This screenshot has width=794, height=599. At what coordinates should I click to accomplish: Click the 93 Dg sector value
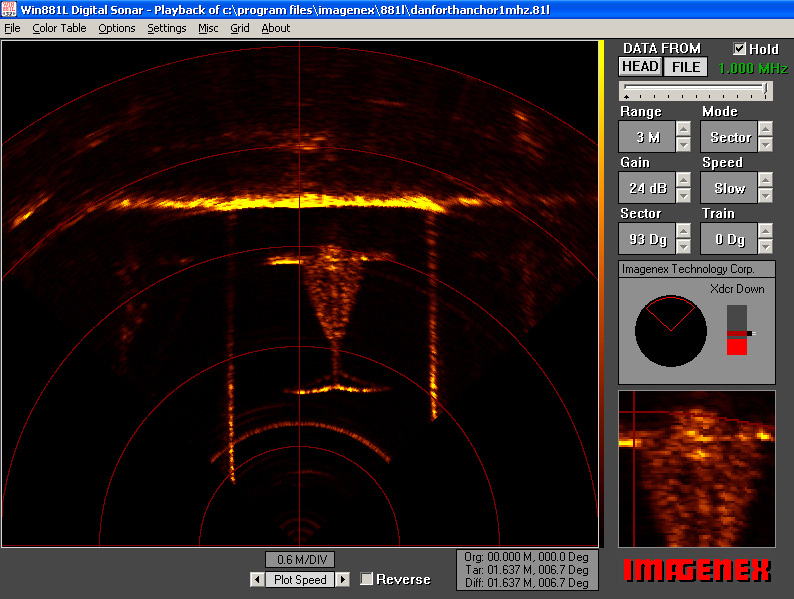pyautogui.click(x=647, y=239)
